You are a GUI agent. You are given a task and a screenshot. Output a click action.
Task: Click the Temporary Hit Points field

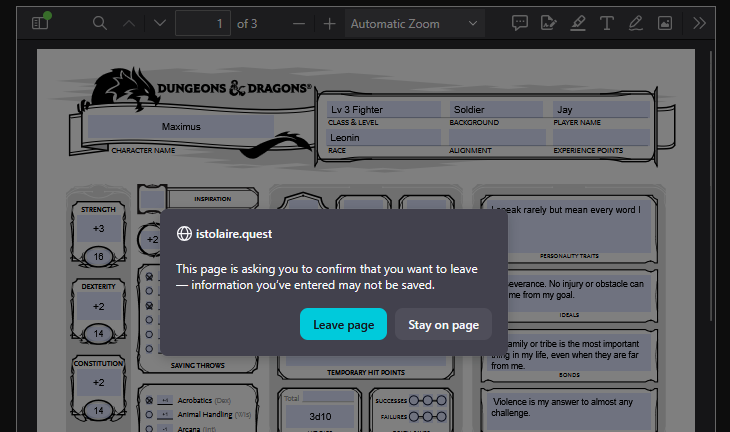[366, 361]
